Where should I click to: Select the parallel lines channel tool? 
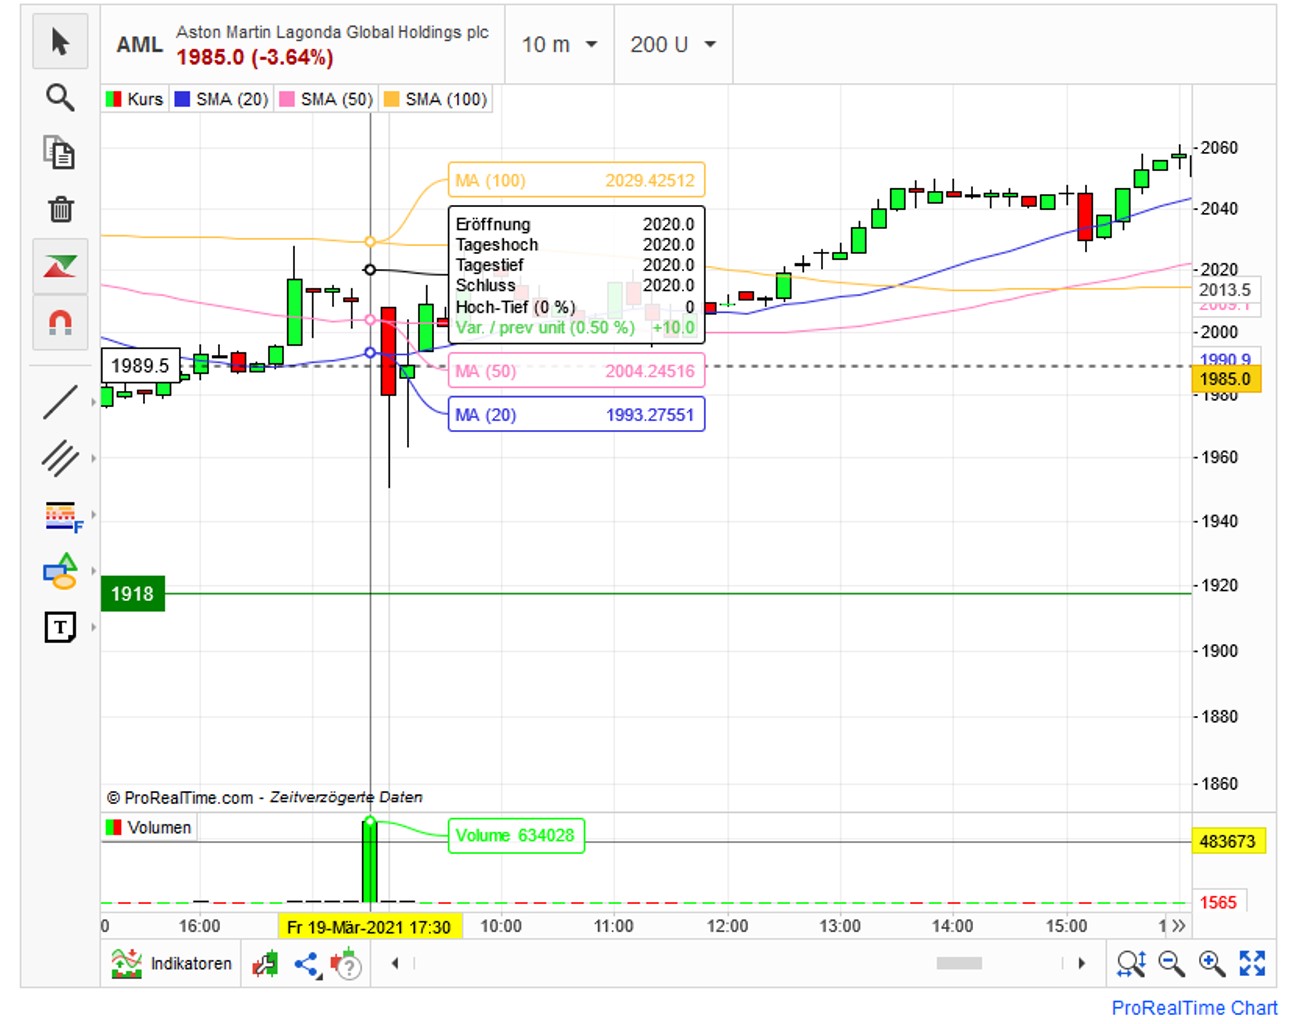pos(60,458)
